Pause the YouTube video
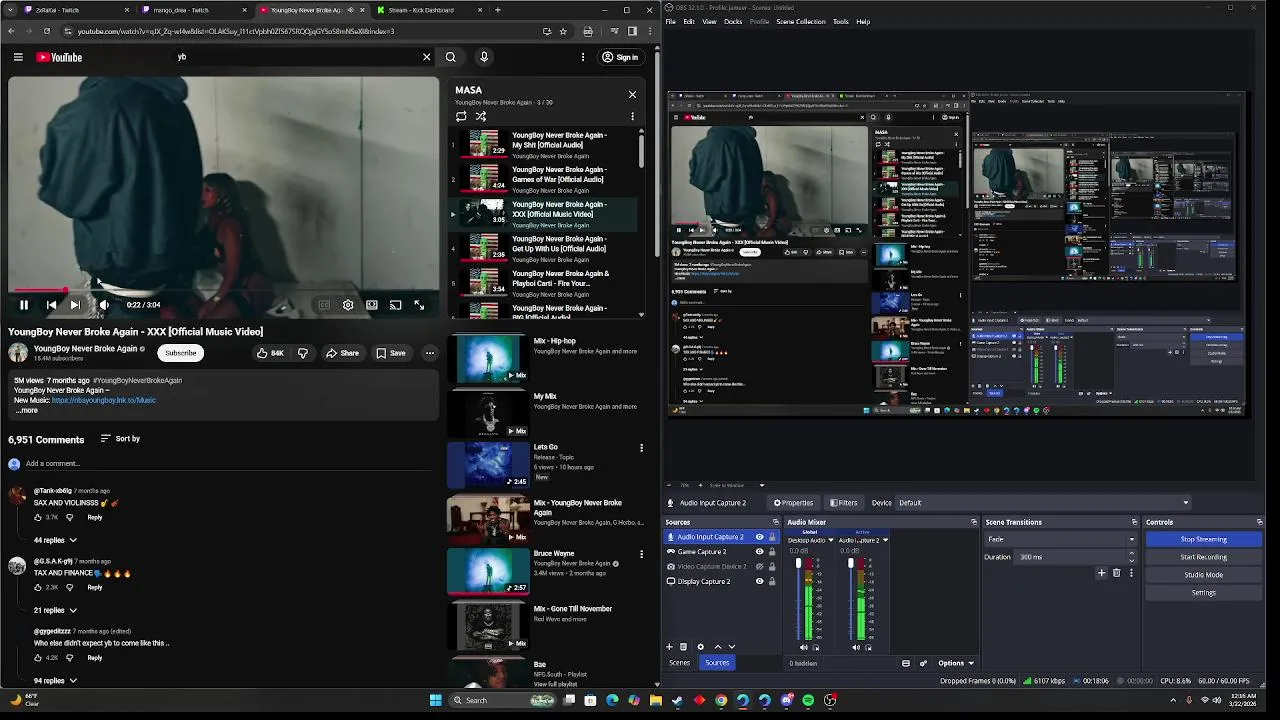The image size is (1280, 720). pos(24,305)
